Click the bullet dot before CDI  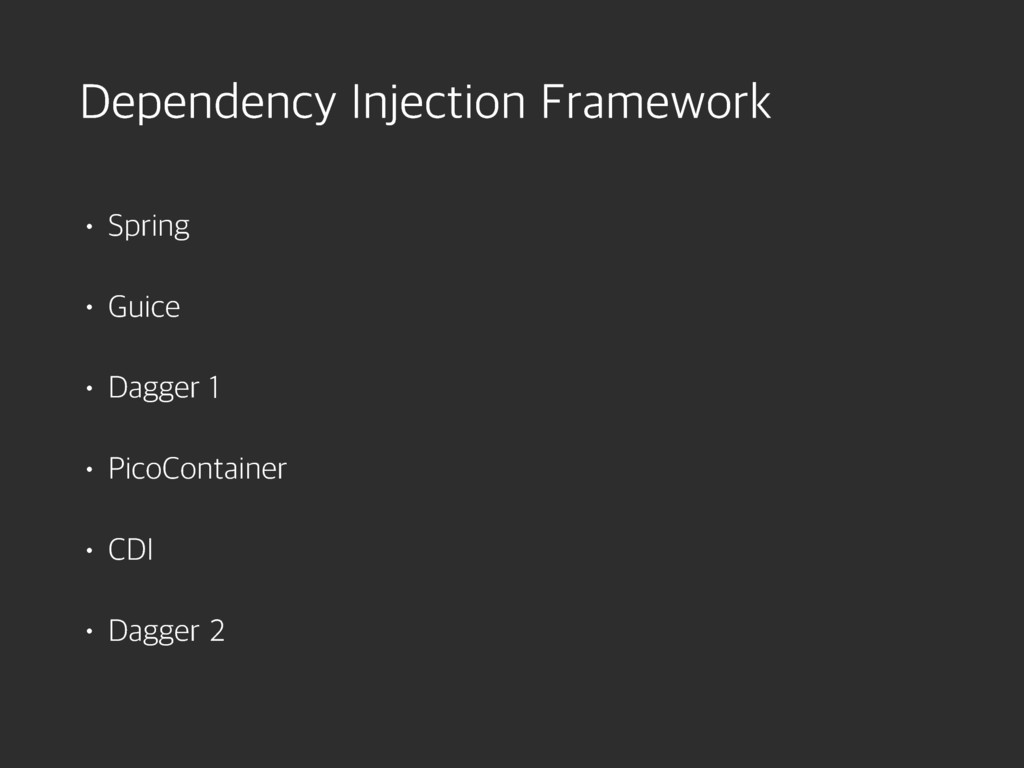[89, 550]
